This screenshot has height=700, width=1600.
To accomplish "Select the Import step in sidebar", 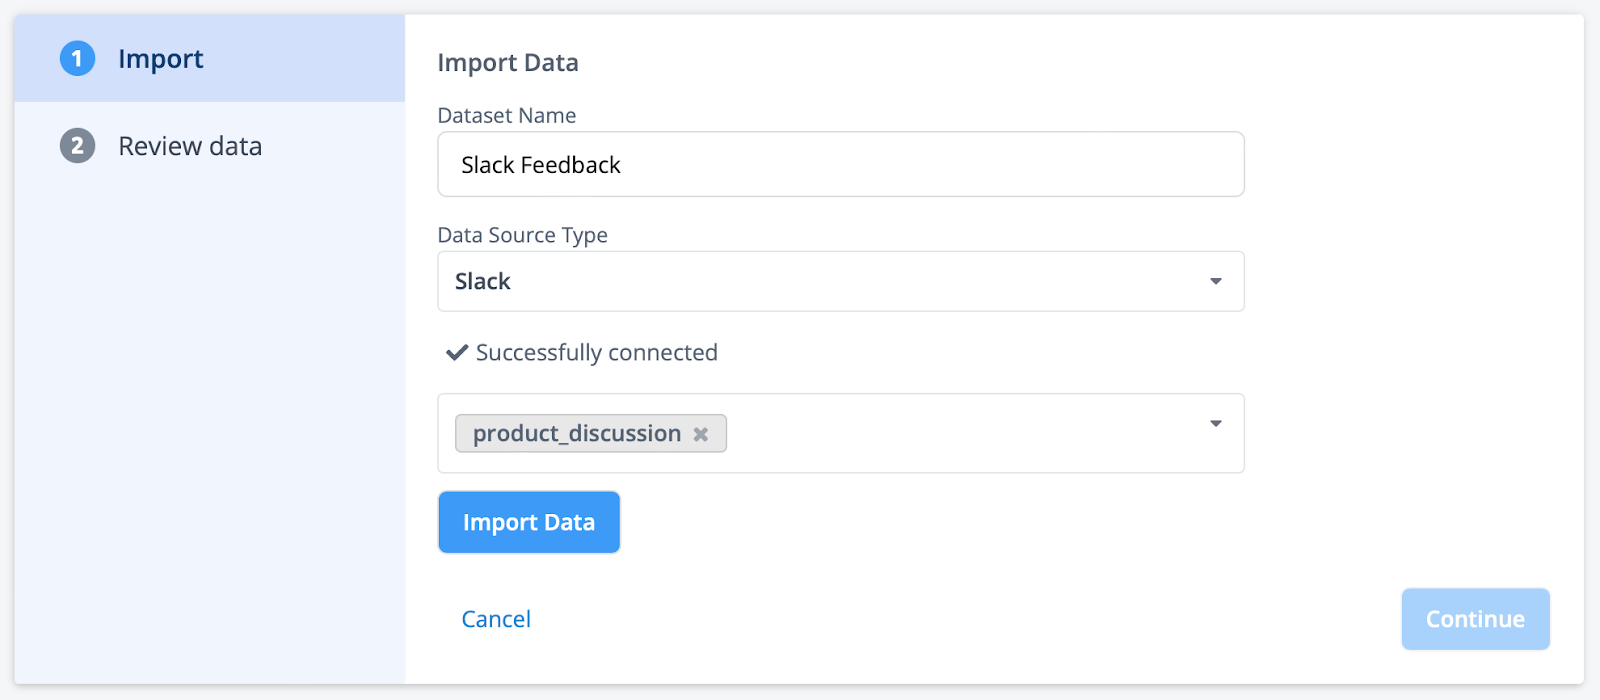I will pos(161,59).
